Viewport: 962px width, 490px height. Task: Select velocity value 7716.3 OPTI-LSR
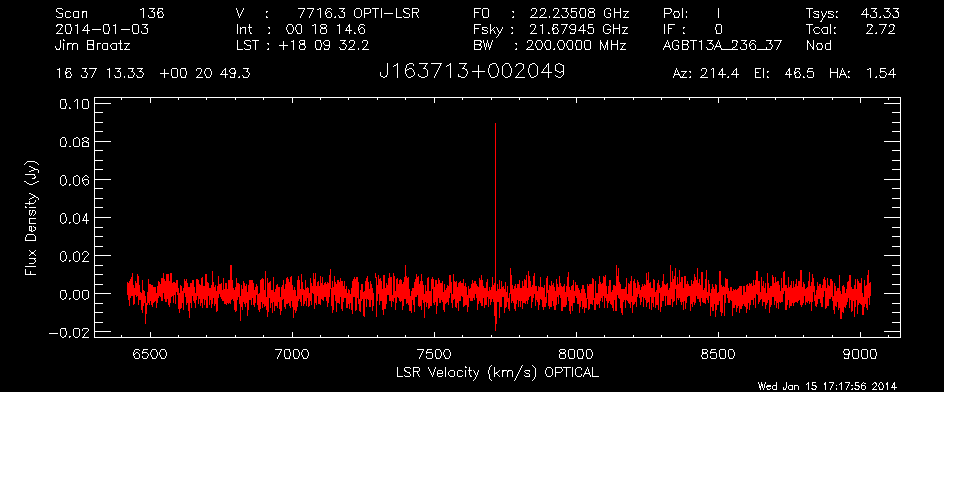point(358,13)
